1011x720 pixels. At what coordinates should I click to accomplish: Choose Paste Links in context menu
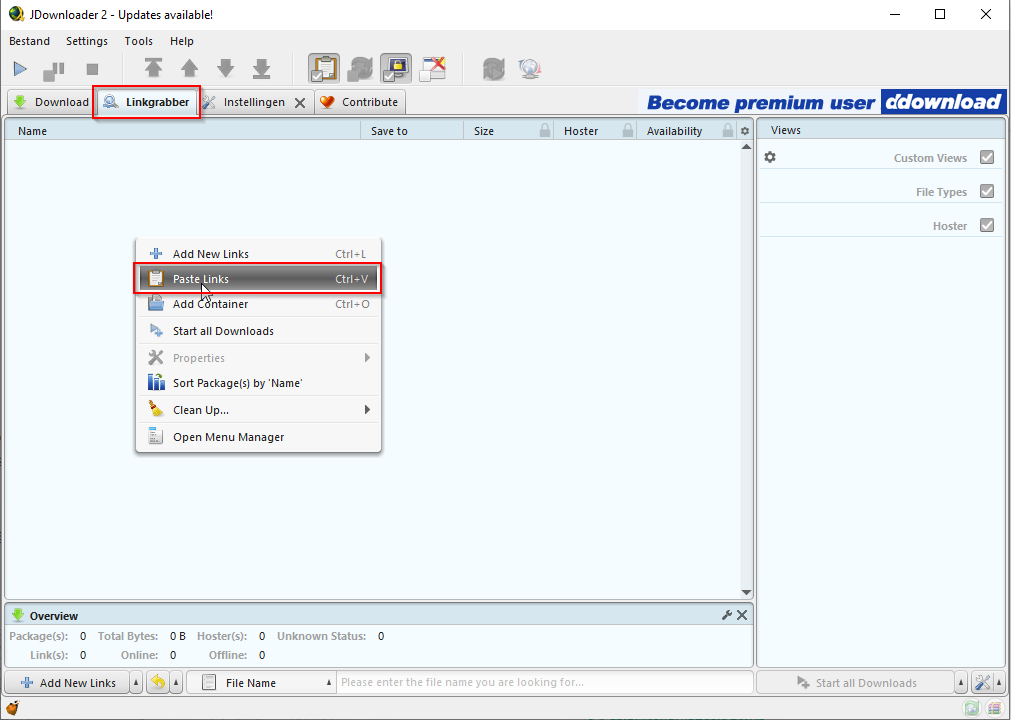[x=258, y=279]
